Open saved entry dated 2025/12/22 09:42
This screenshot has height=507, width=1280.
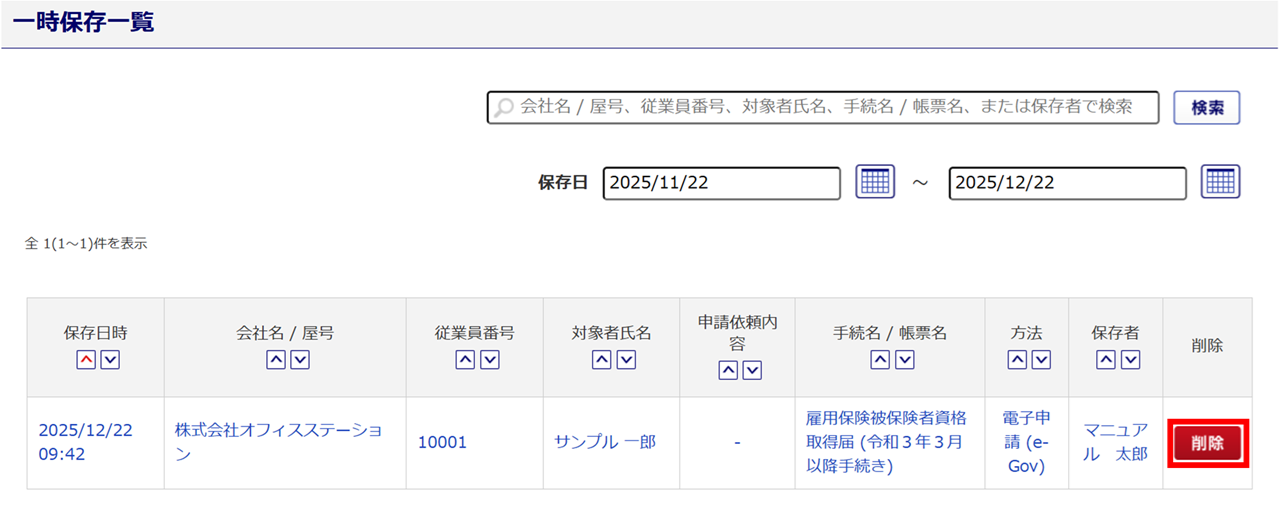(85, 442)
